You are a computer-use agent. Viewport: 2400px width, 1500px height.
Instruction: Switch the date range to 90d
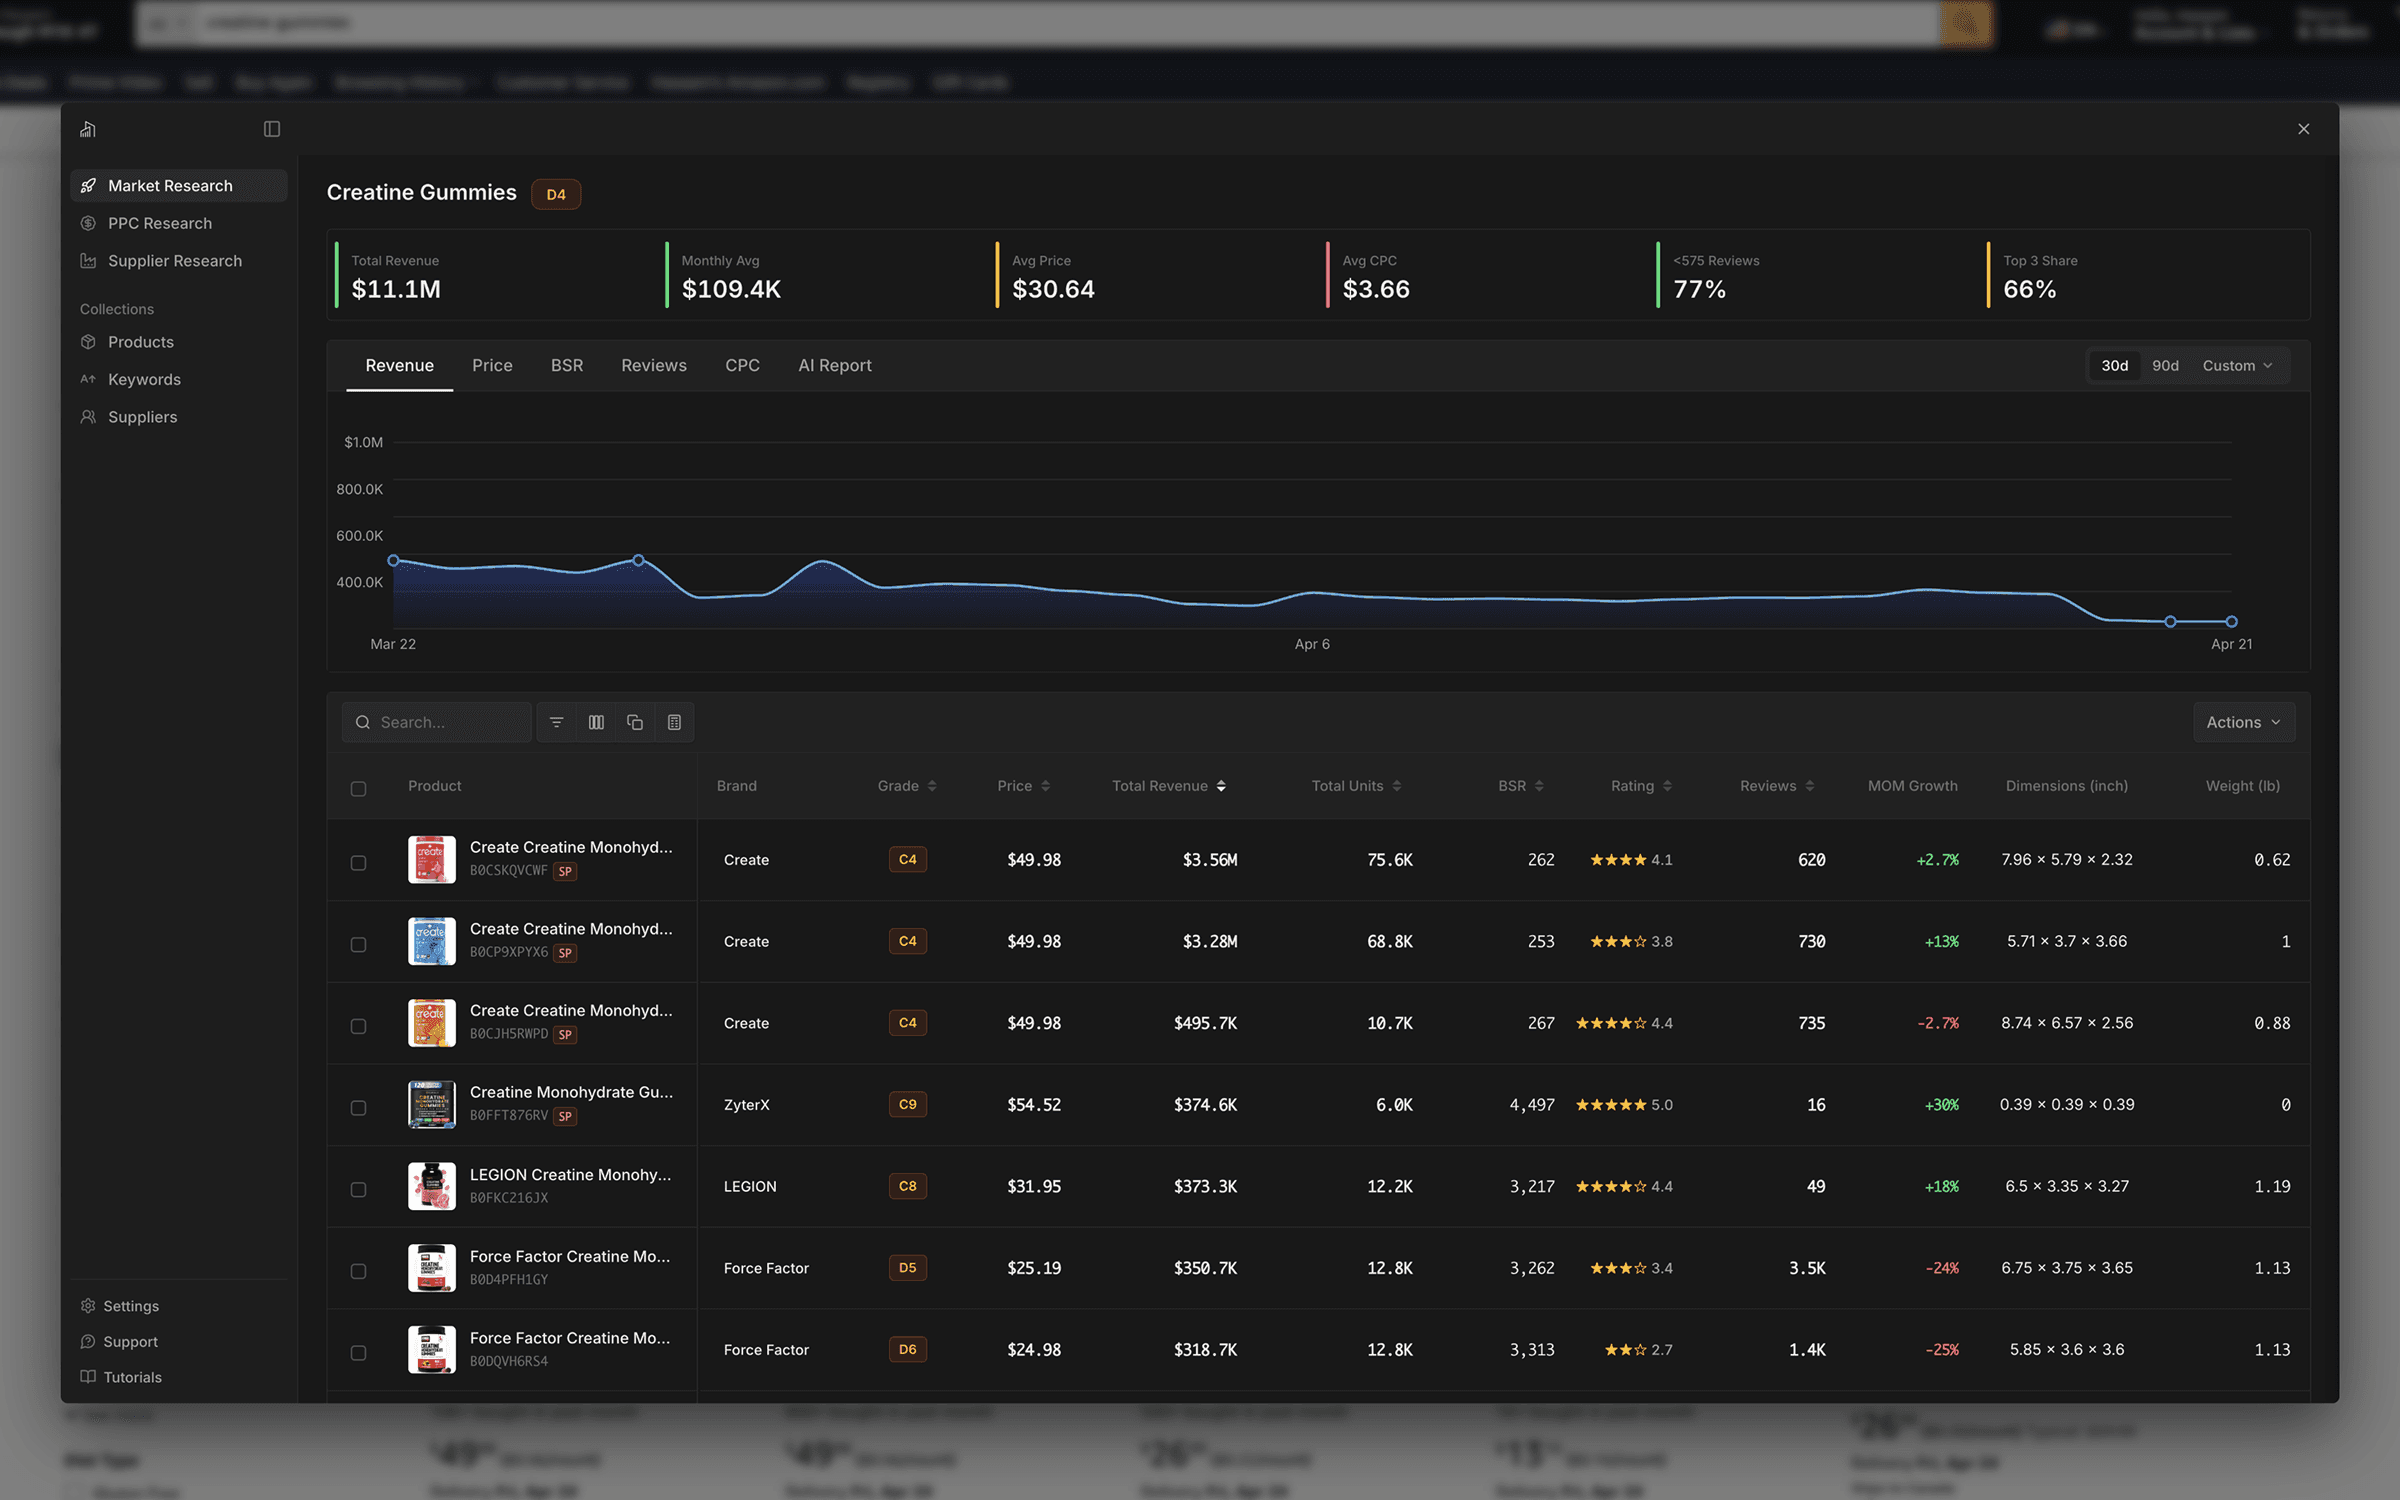[x=2165, y=366]
